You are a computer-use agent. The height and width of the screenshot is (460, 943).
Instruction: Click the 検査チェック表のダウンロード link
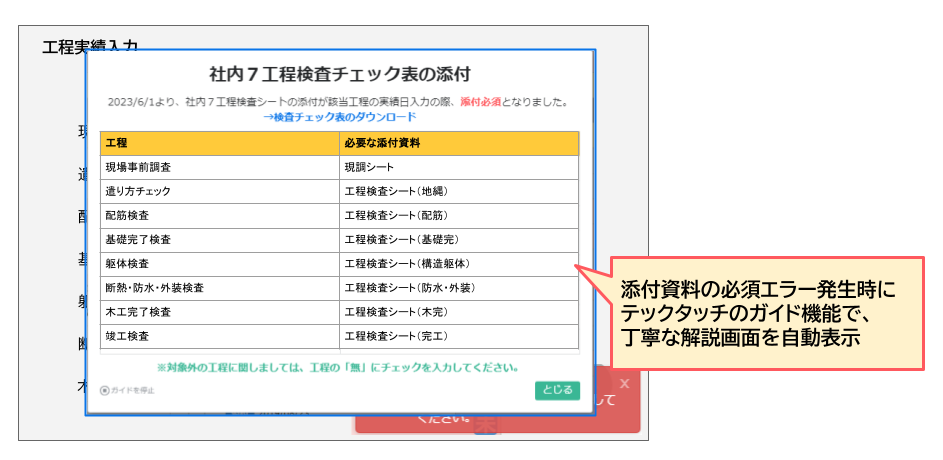coord(339,117)
